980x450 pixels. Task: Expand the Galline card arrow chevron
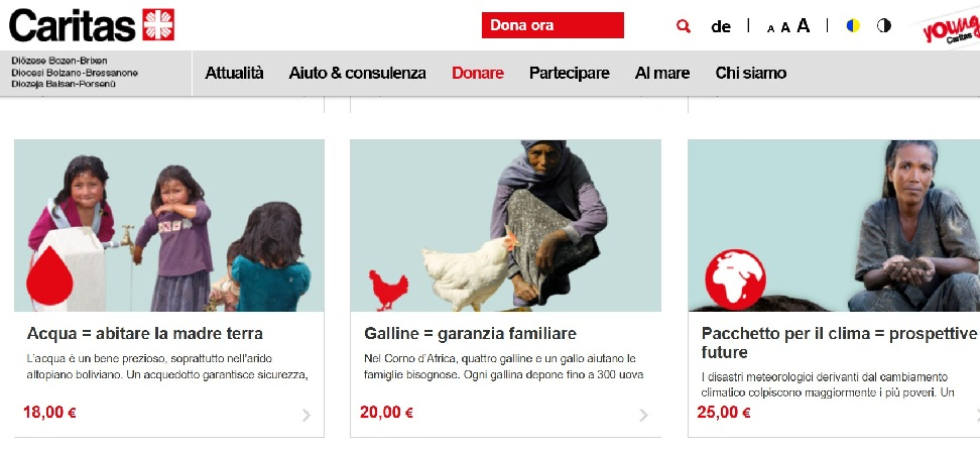[x=643, y=415]
